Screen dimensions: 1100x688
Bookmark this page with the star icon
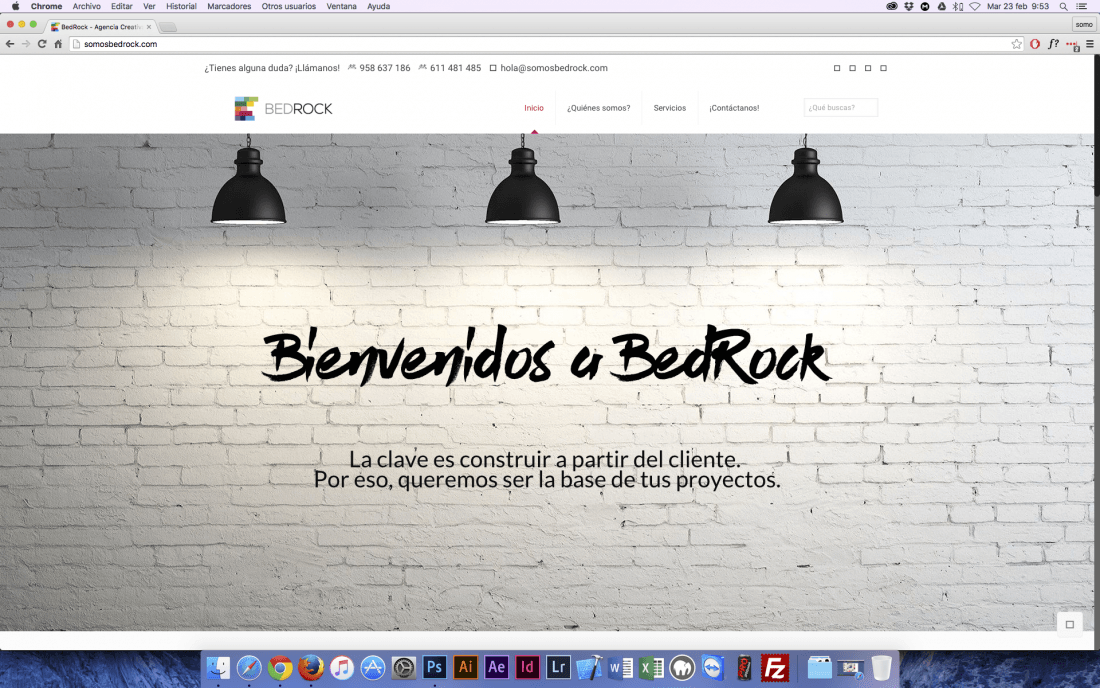point(1017,43)
